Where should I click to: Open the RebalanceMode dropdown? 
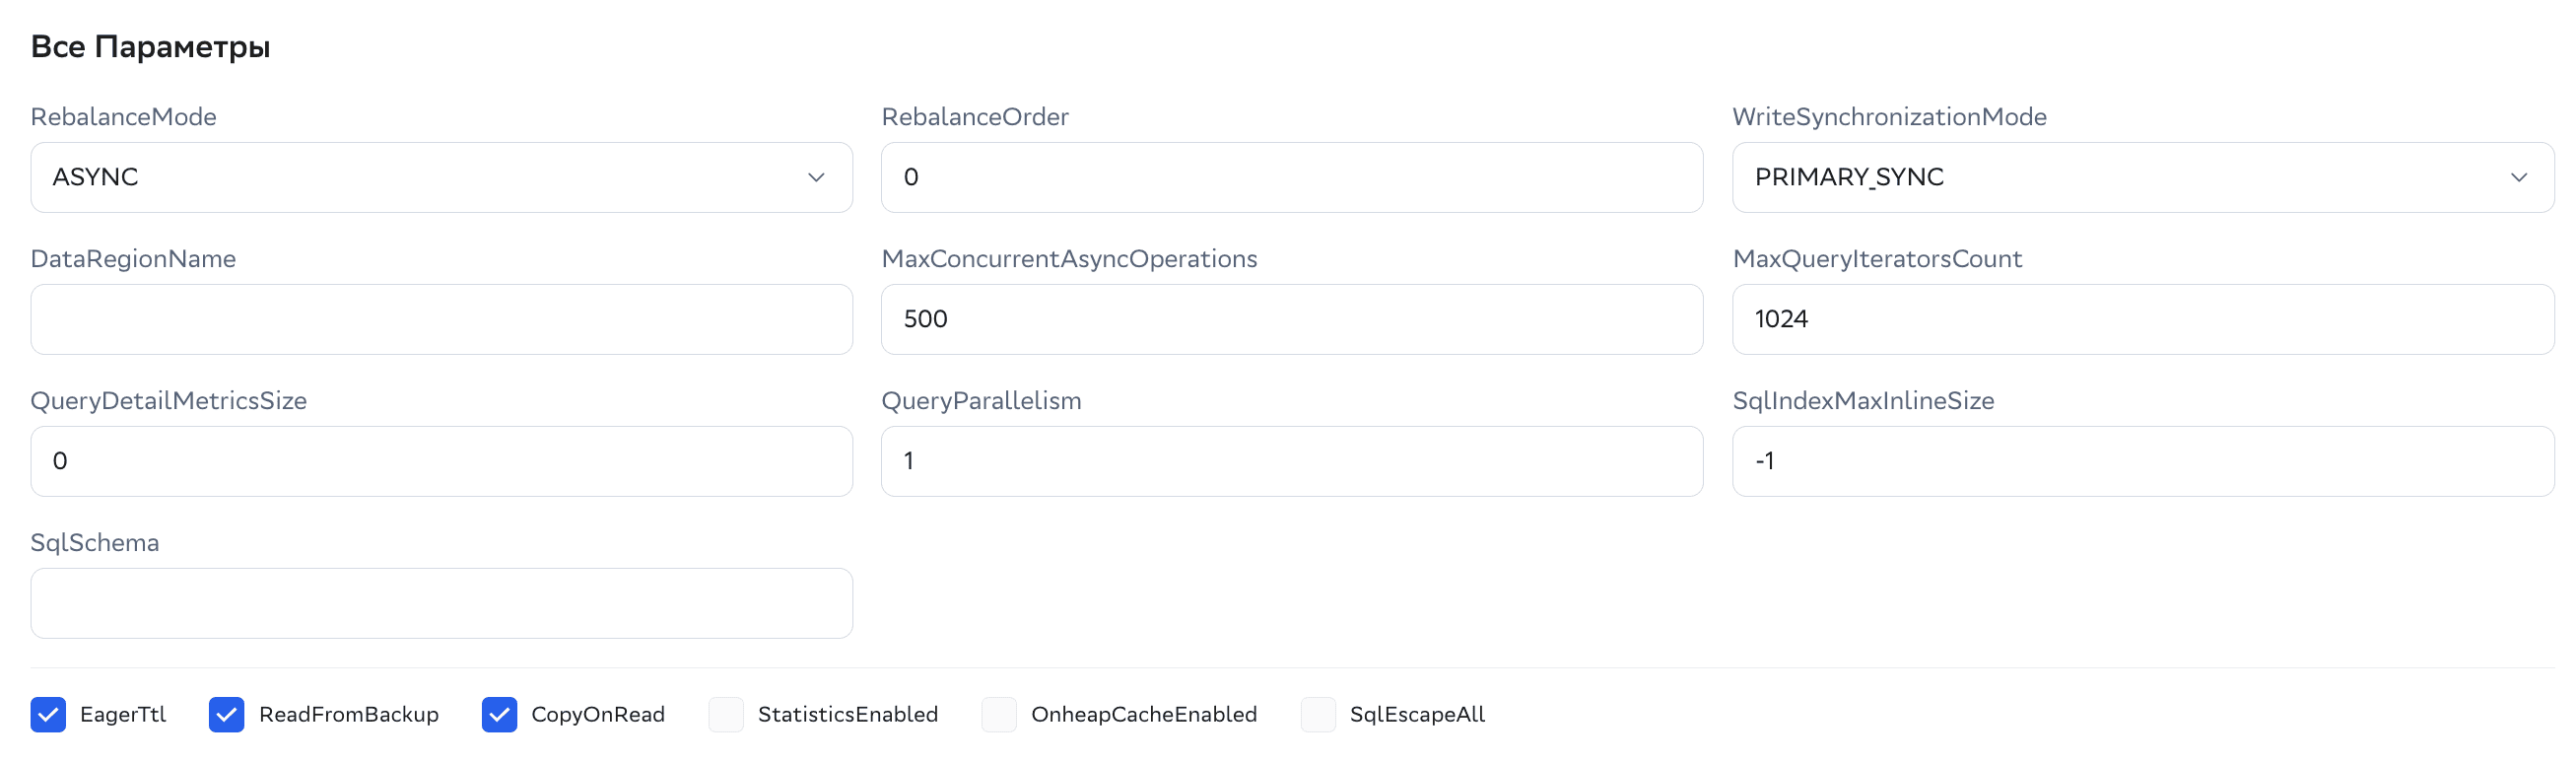point(440,177)
